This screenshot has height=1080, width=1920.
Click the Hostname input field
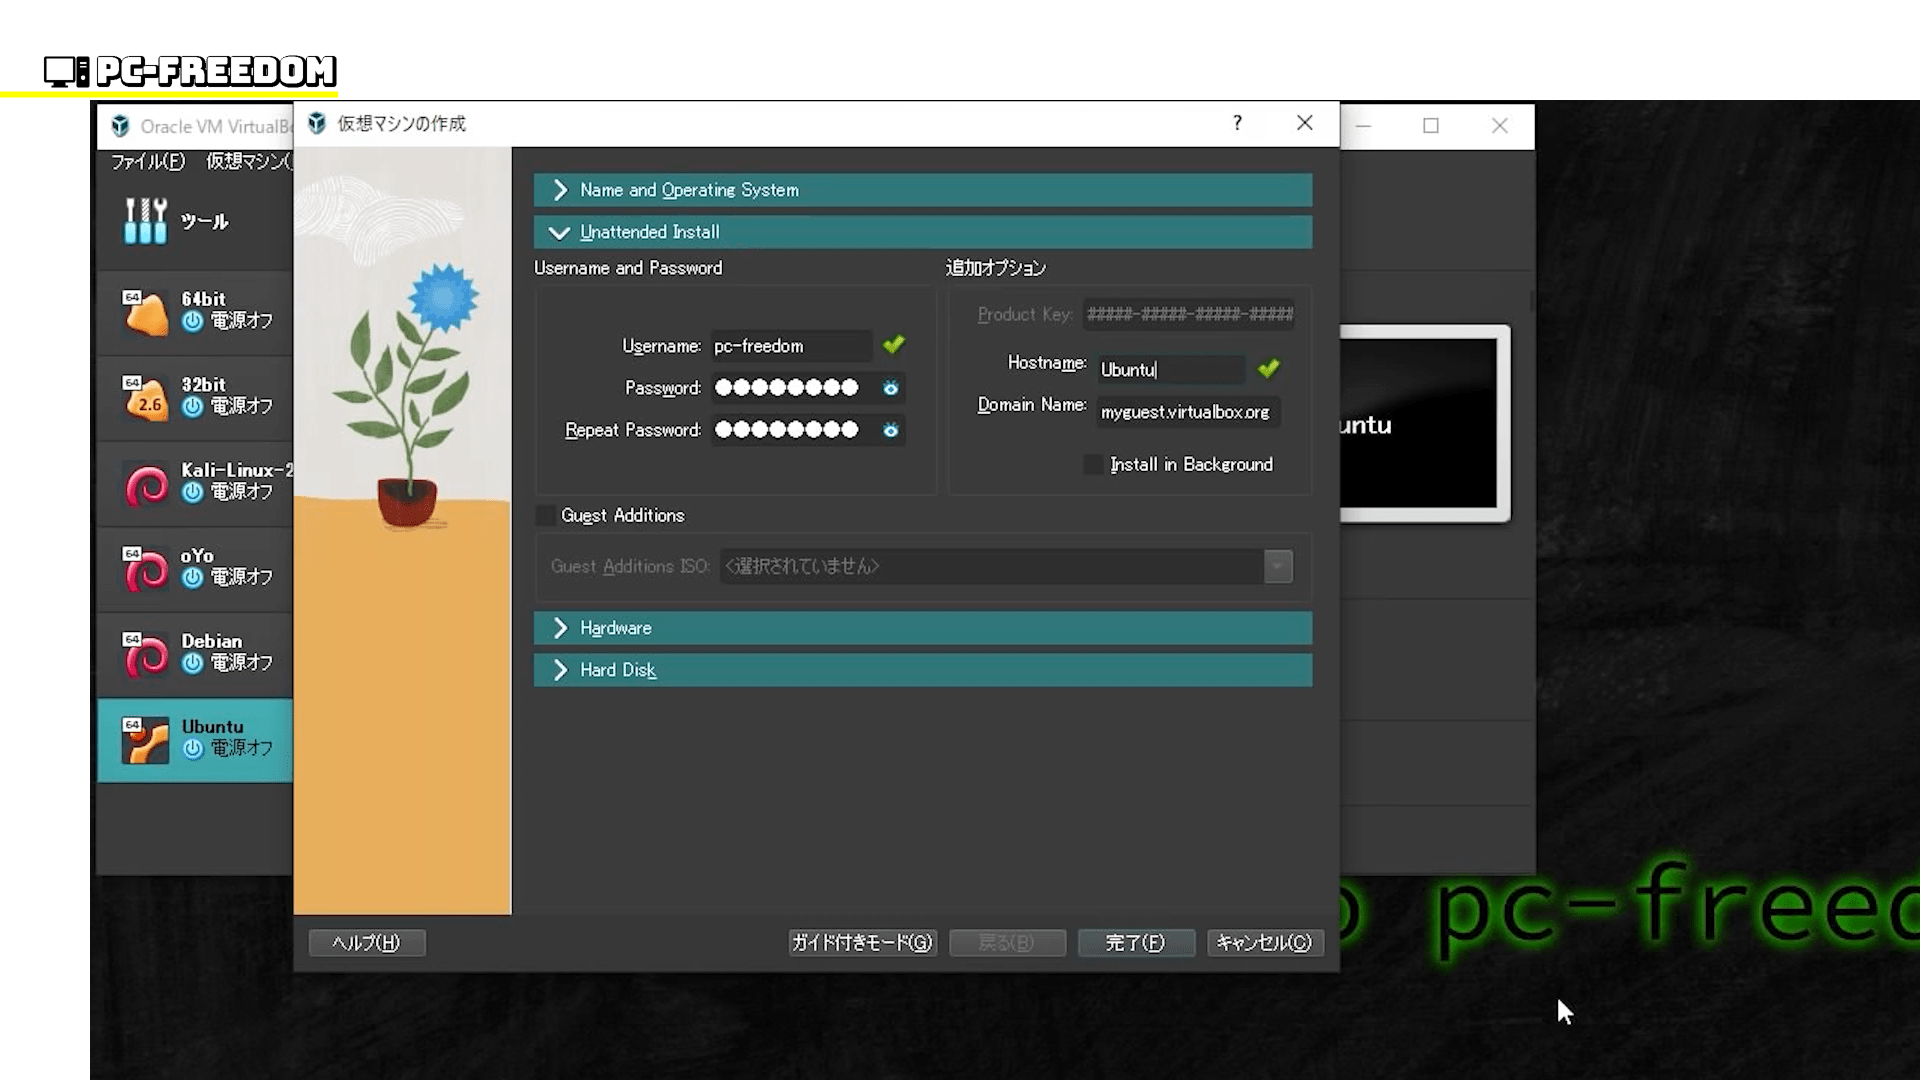1170,370
